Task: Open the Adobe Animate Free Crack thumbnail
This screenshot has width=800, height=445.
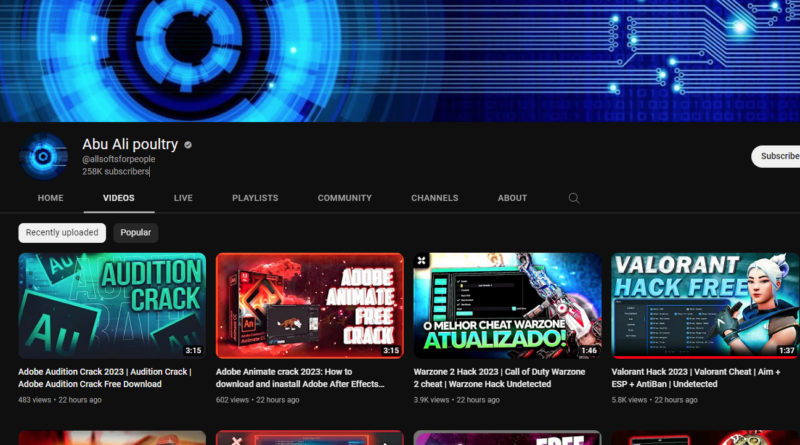Action: click(x=310, y=306)
